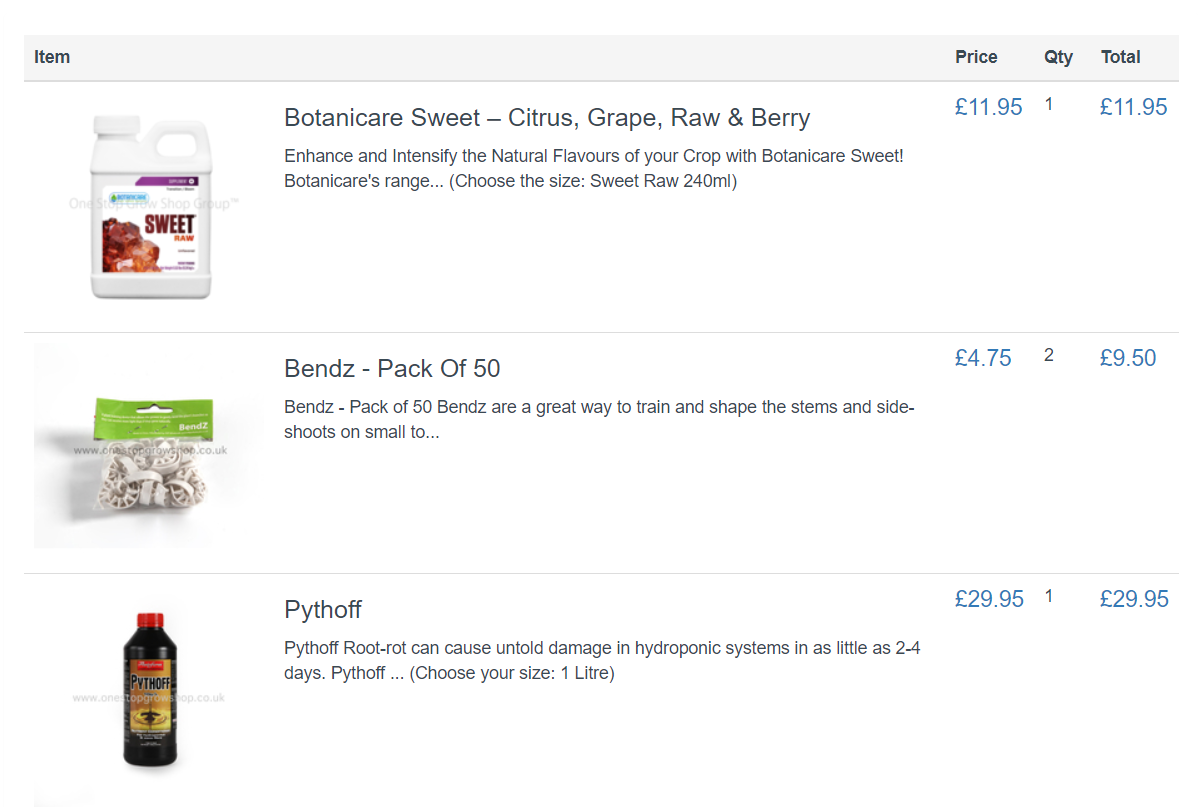Click the Qty column header
The height and width of the screenshot is (807, 1198).
click(1057, 57)
